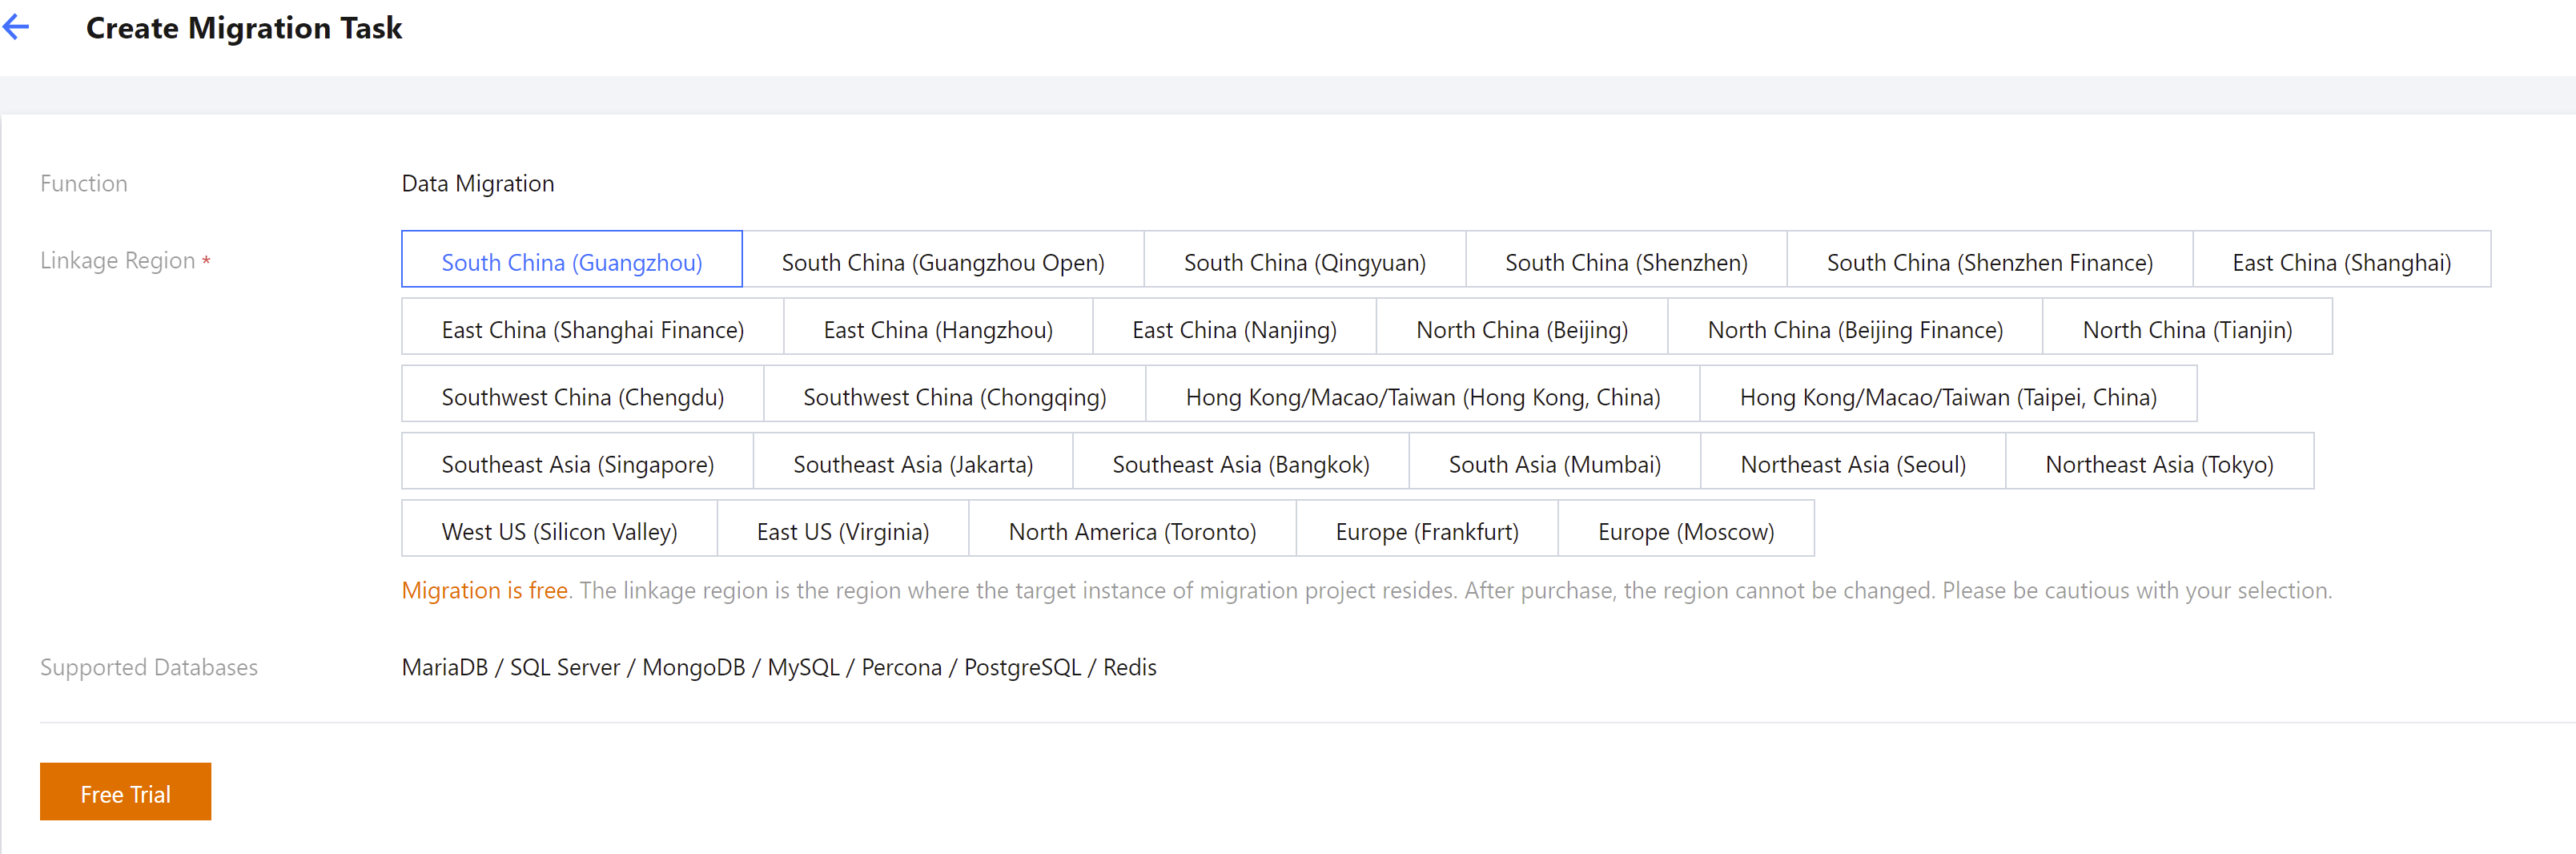
Task: Select North China (Beijing) region
Action: pos(1522,327)
